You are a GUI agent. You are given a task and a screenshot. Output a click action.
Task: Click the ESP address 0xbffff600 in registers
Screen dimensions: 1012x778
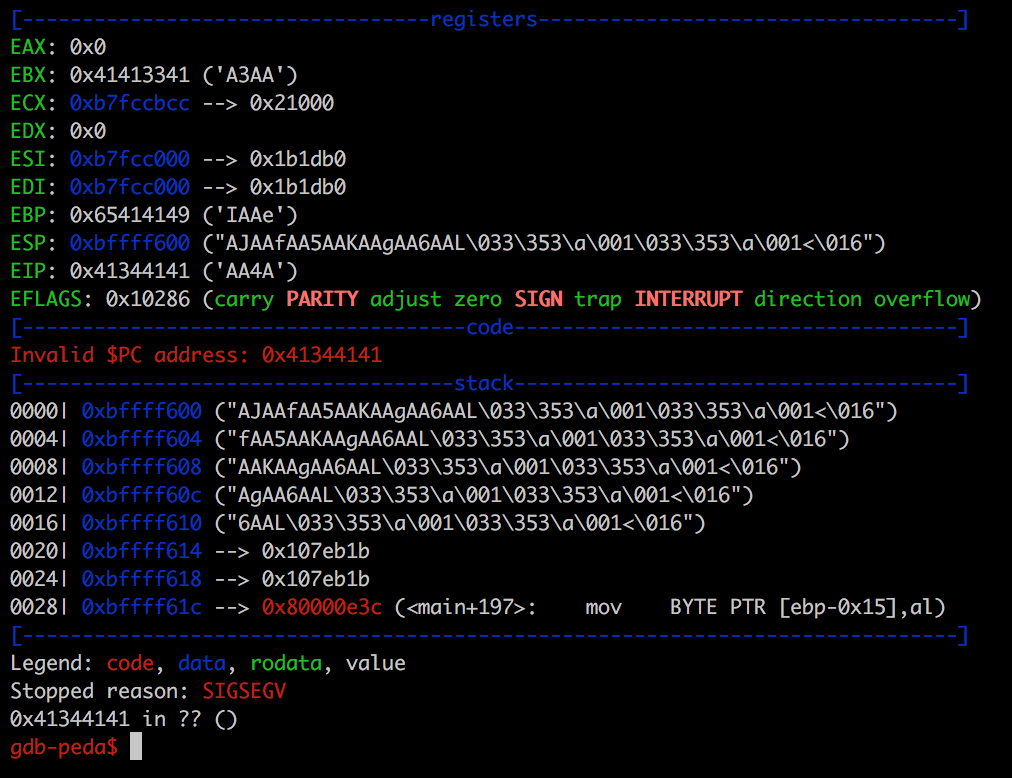[130, 243]
